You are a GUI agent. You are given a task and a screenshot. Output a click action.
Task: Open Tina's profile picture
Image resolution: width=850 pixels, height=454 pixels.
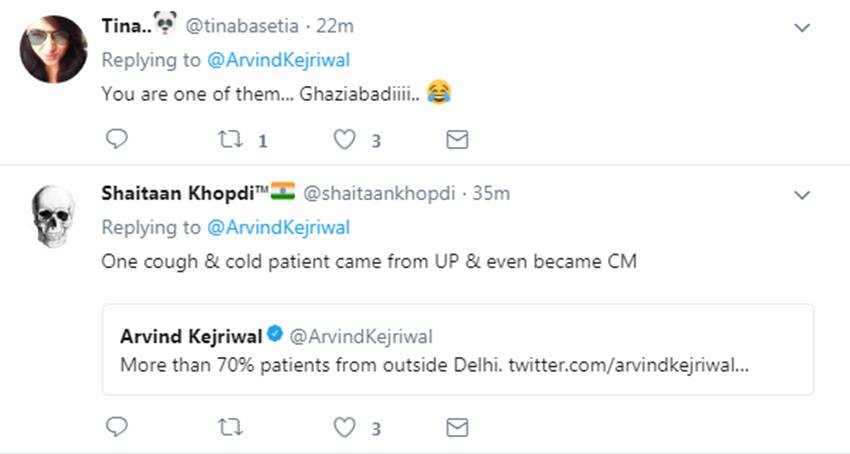click(x=53, y=49)
